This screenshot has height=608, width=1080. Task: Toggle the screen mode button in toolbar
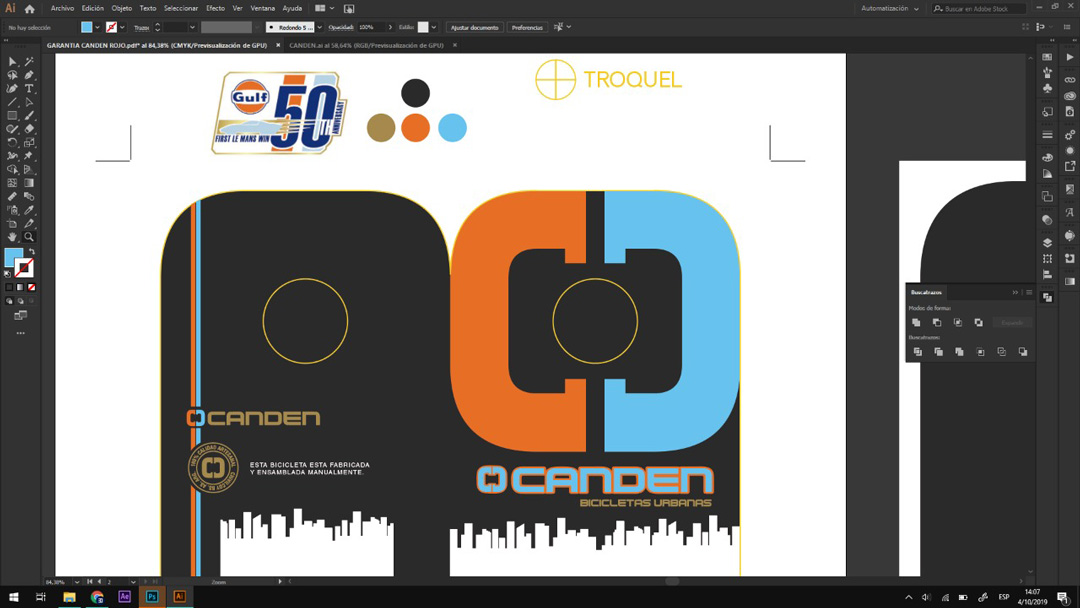20,315
